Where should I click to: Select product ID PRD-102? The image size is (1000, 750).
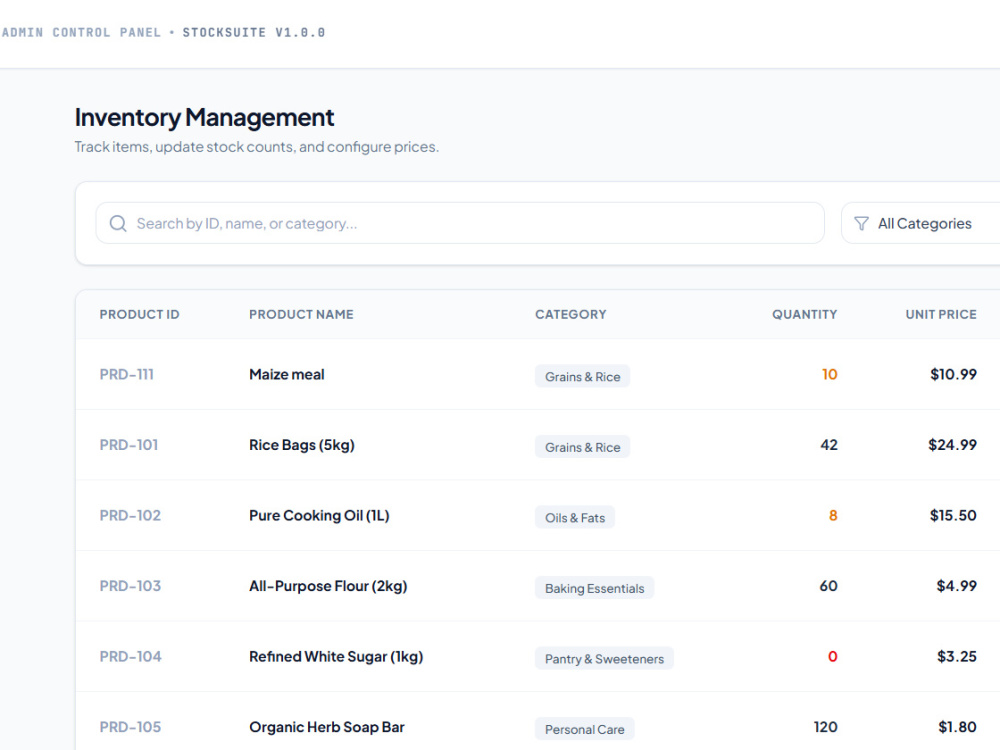(130, 515)
